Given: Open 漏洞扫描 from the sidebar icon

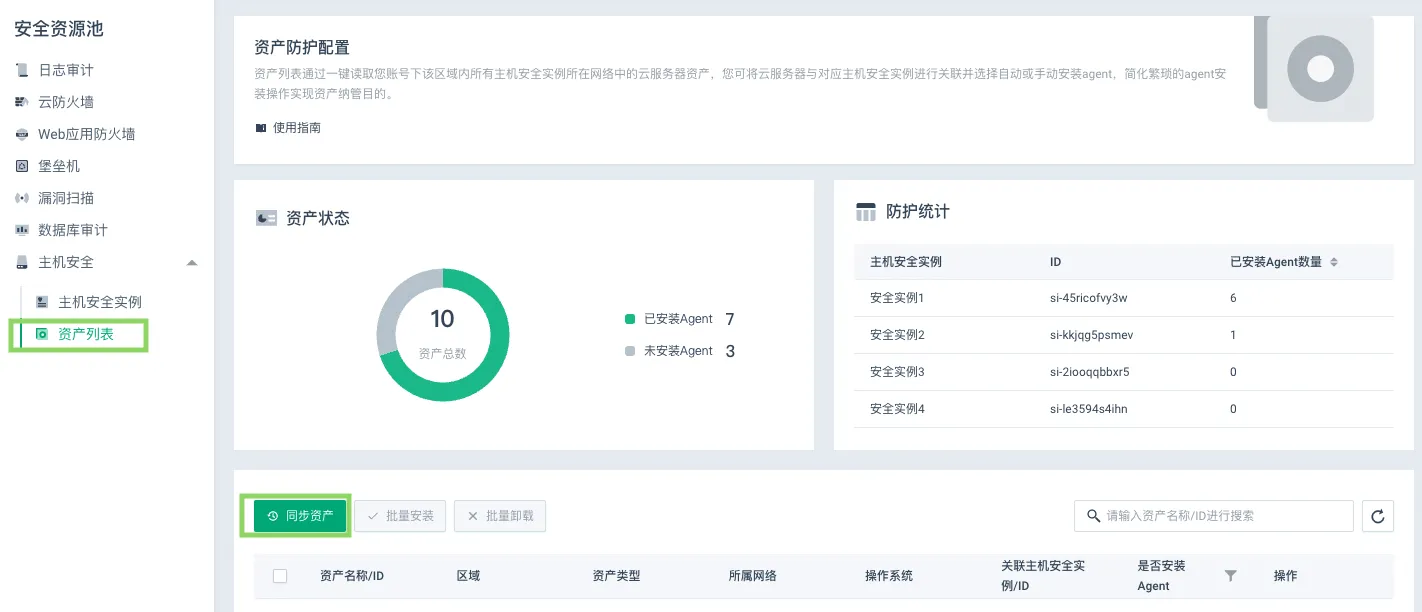Looking at the screenshot, I should [21, 197].
